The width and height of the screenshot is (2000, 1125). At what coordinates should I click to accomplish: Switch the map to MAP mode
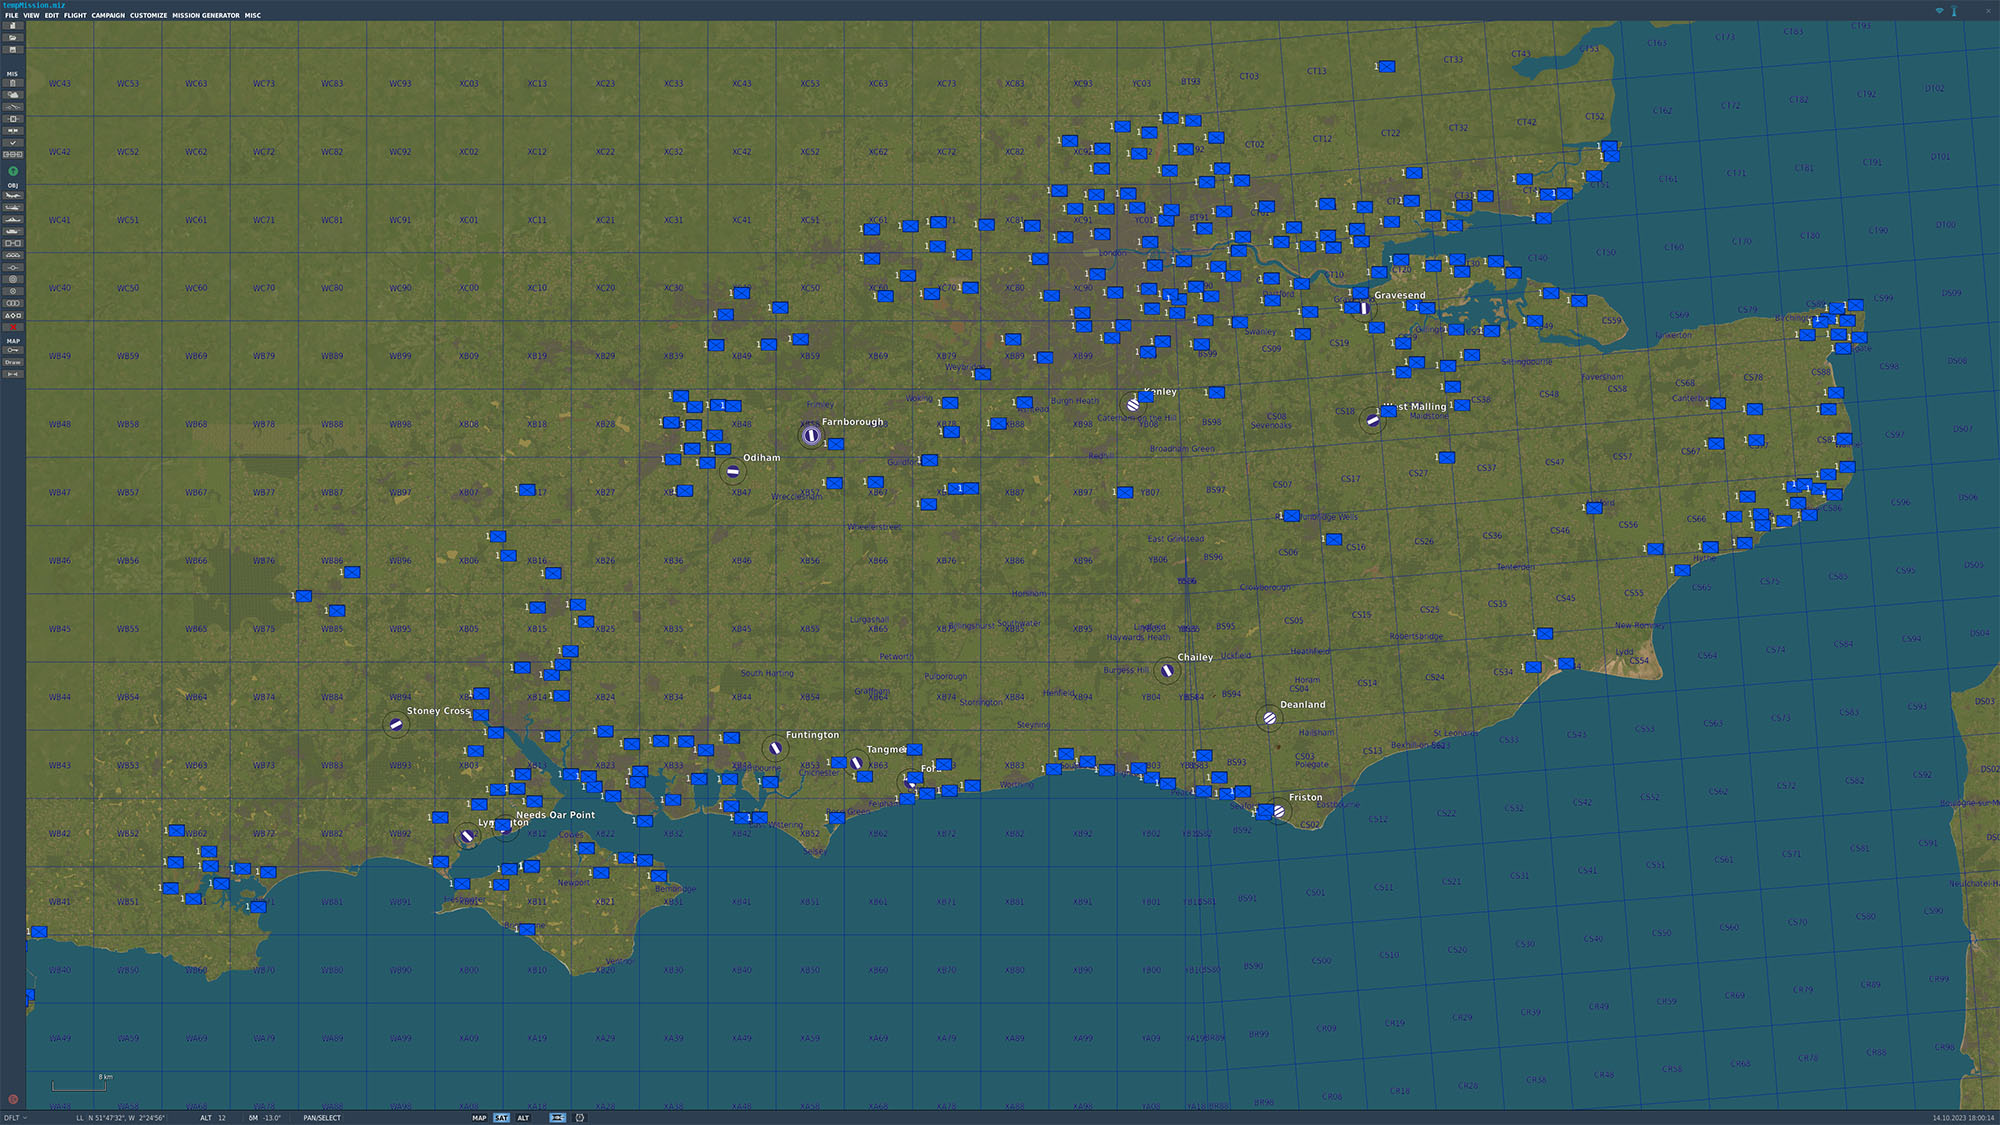(480, 1117)
